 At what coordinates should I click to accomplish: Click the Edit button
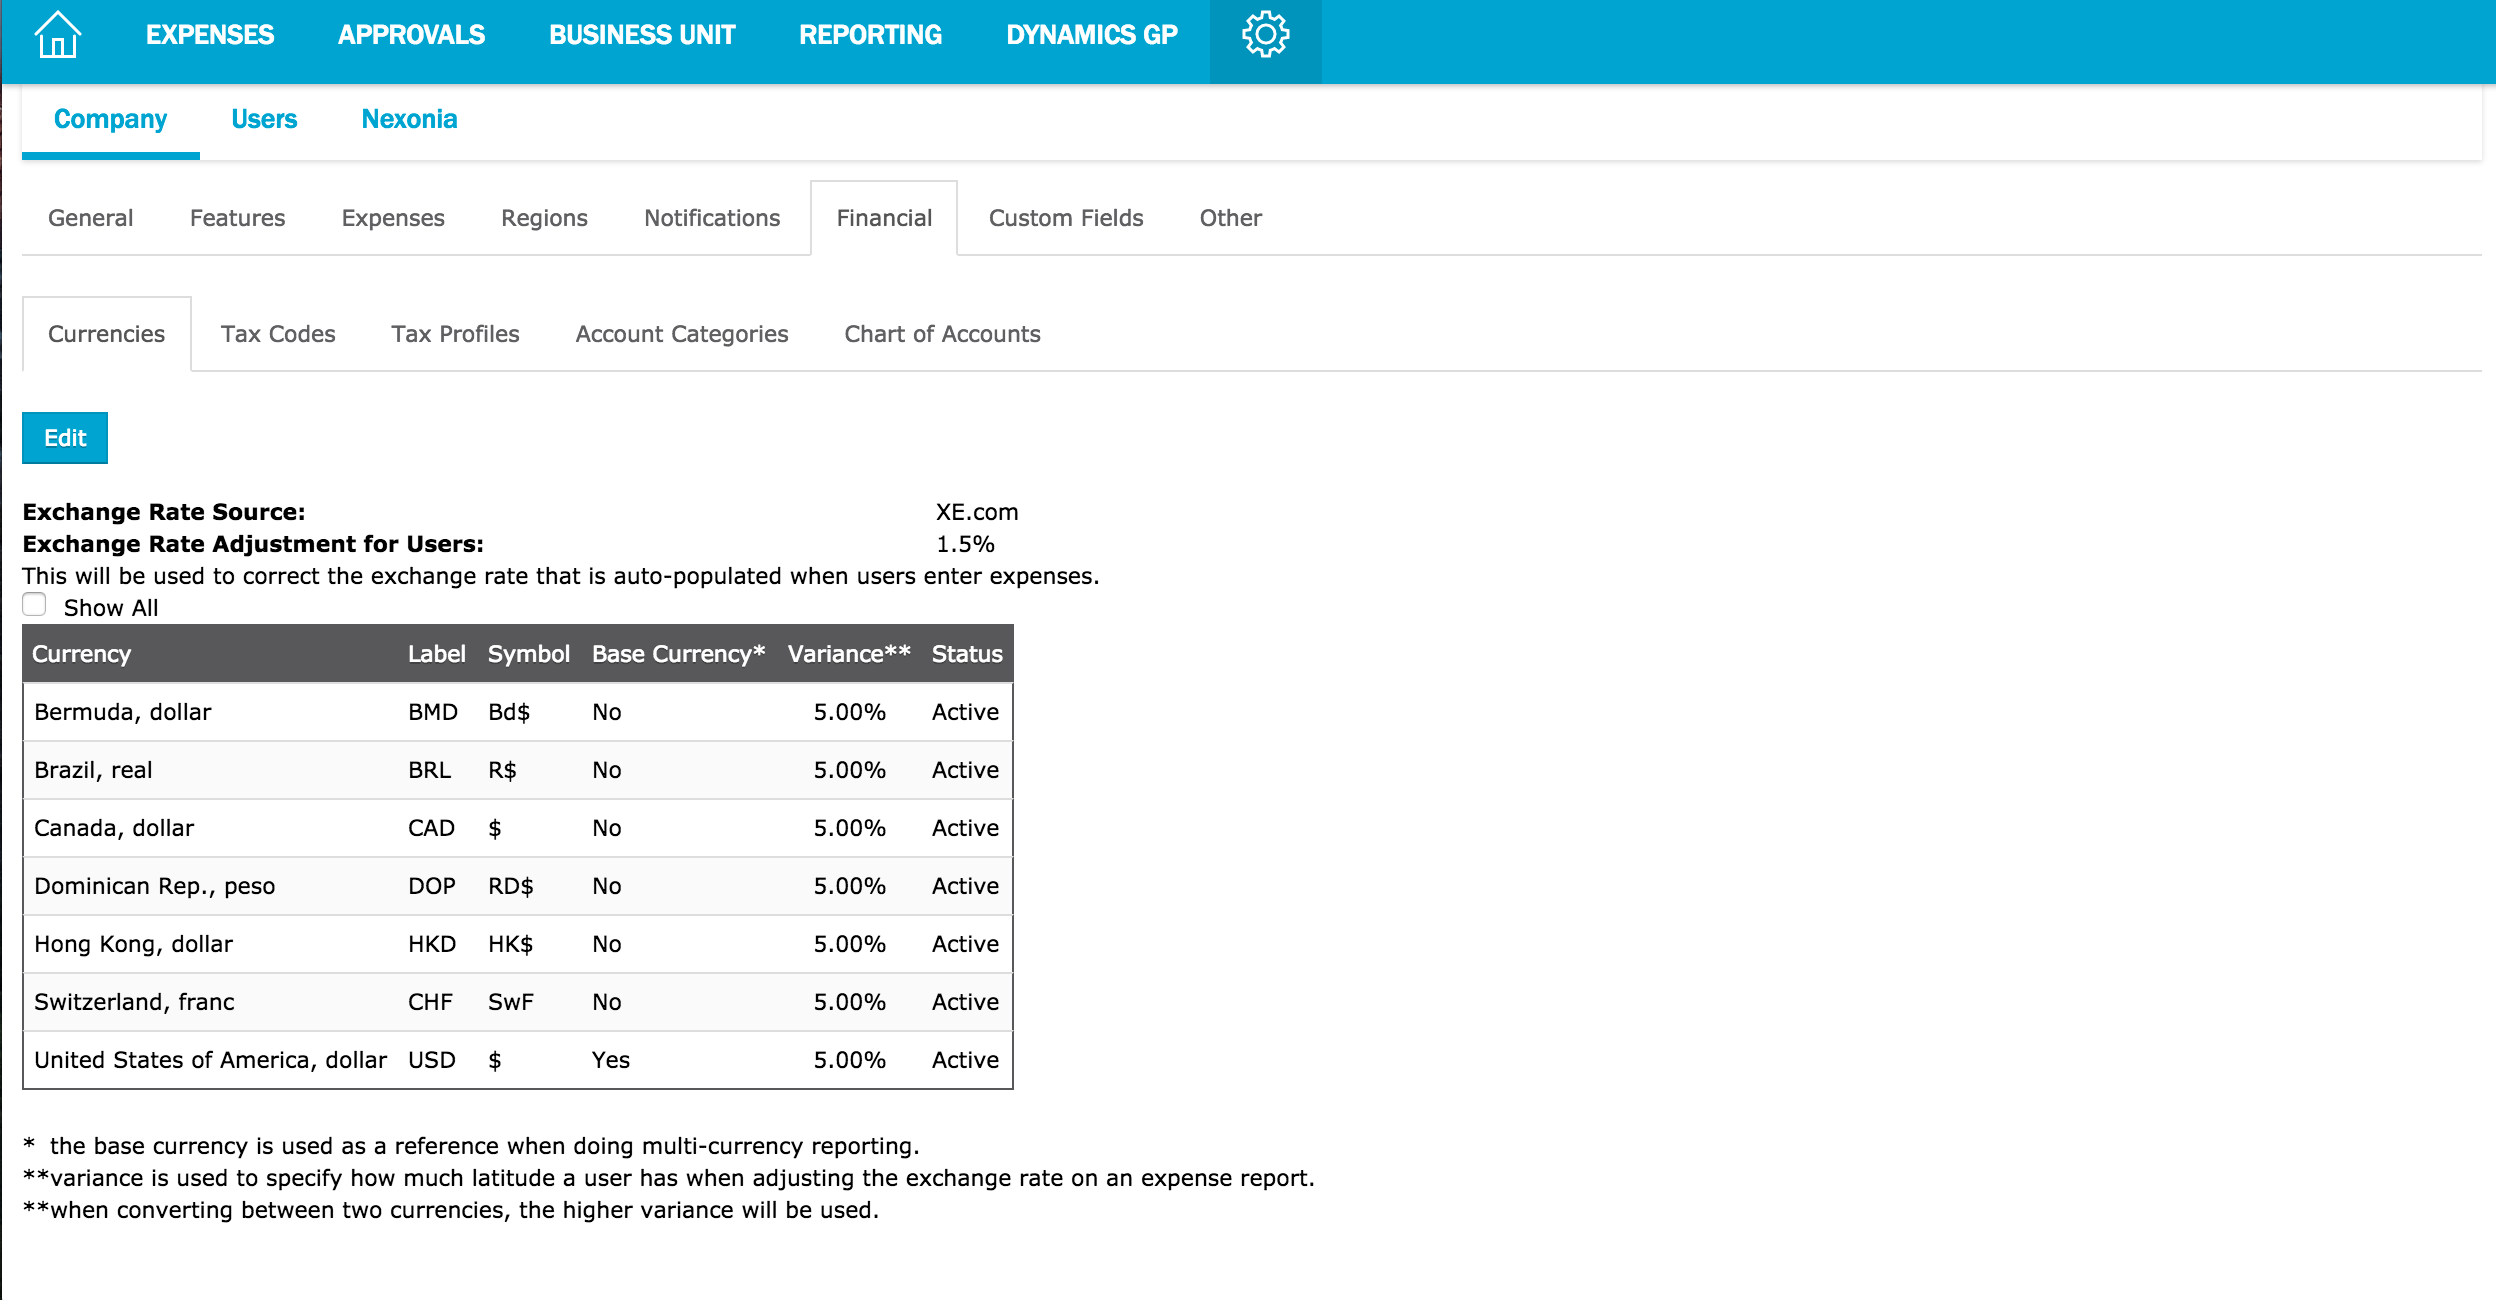[x=65, y=438]
